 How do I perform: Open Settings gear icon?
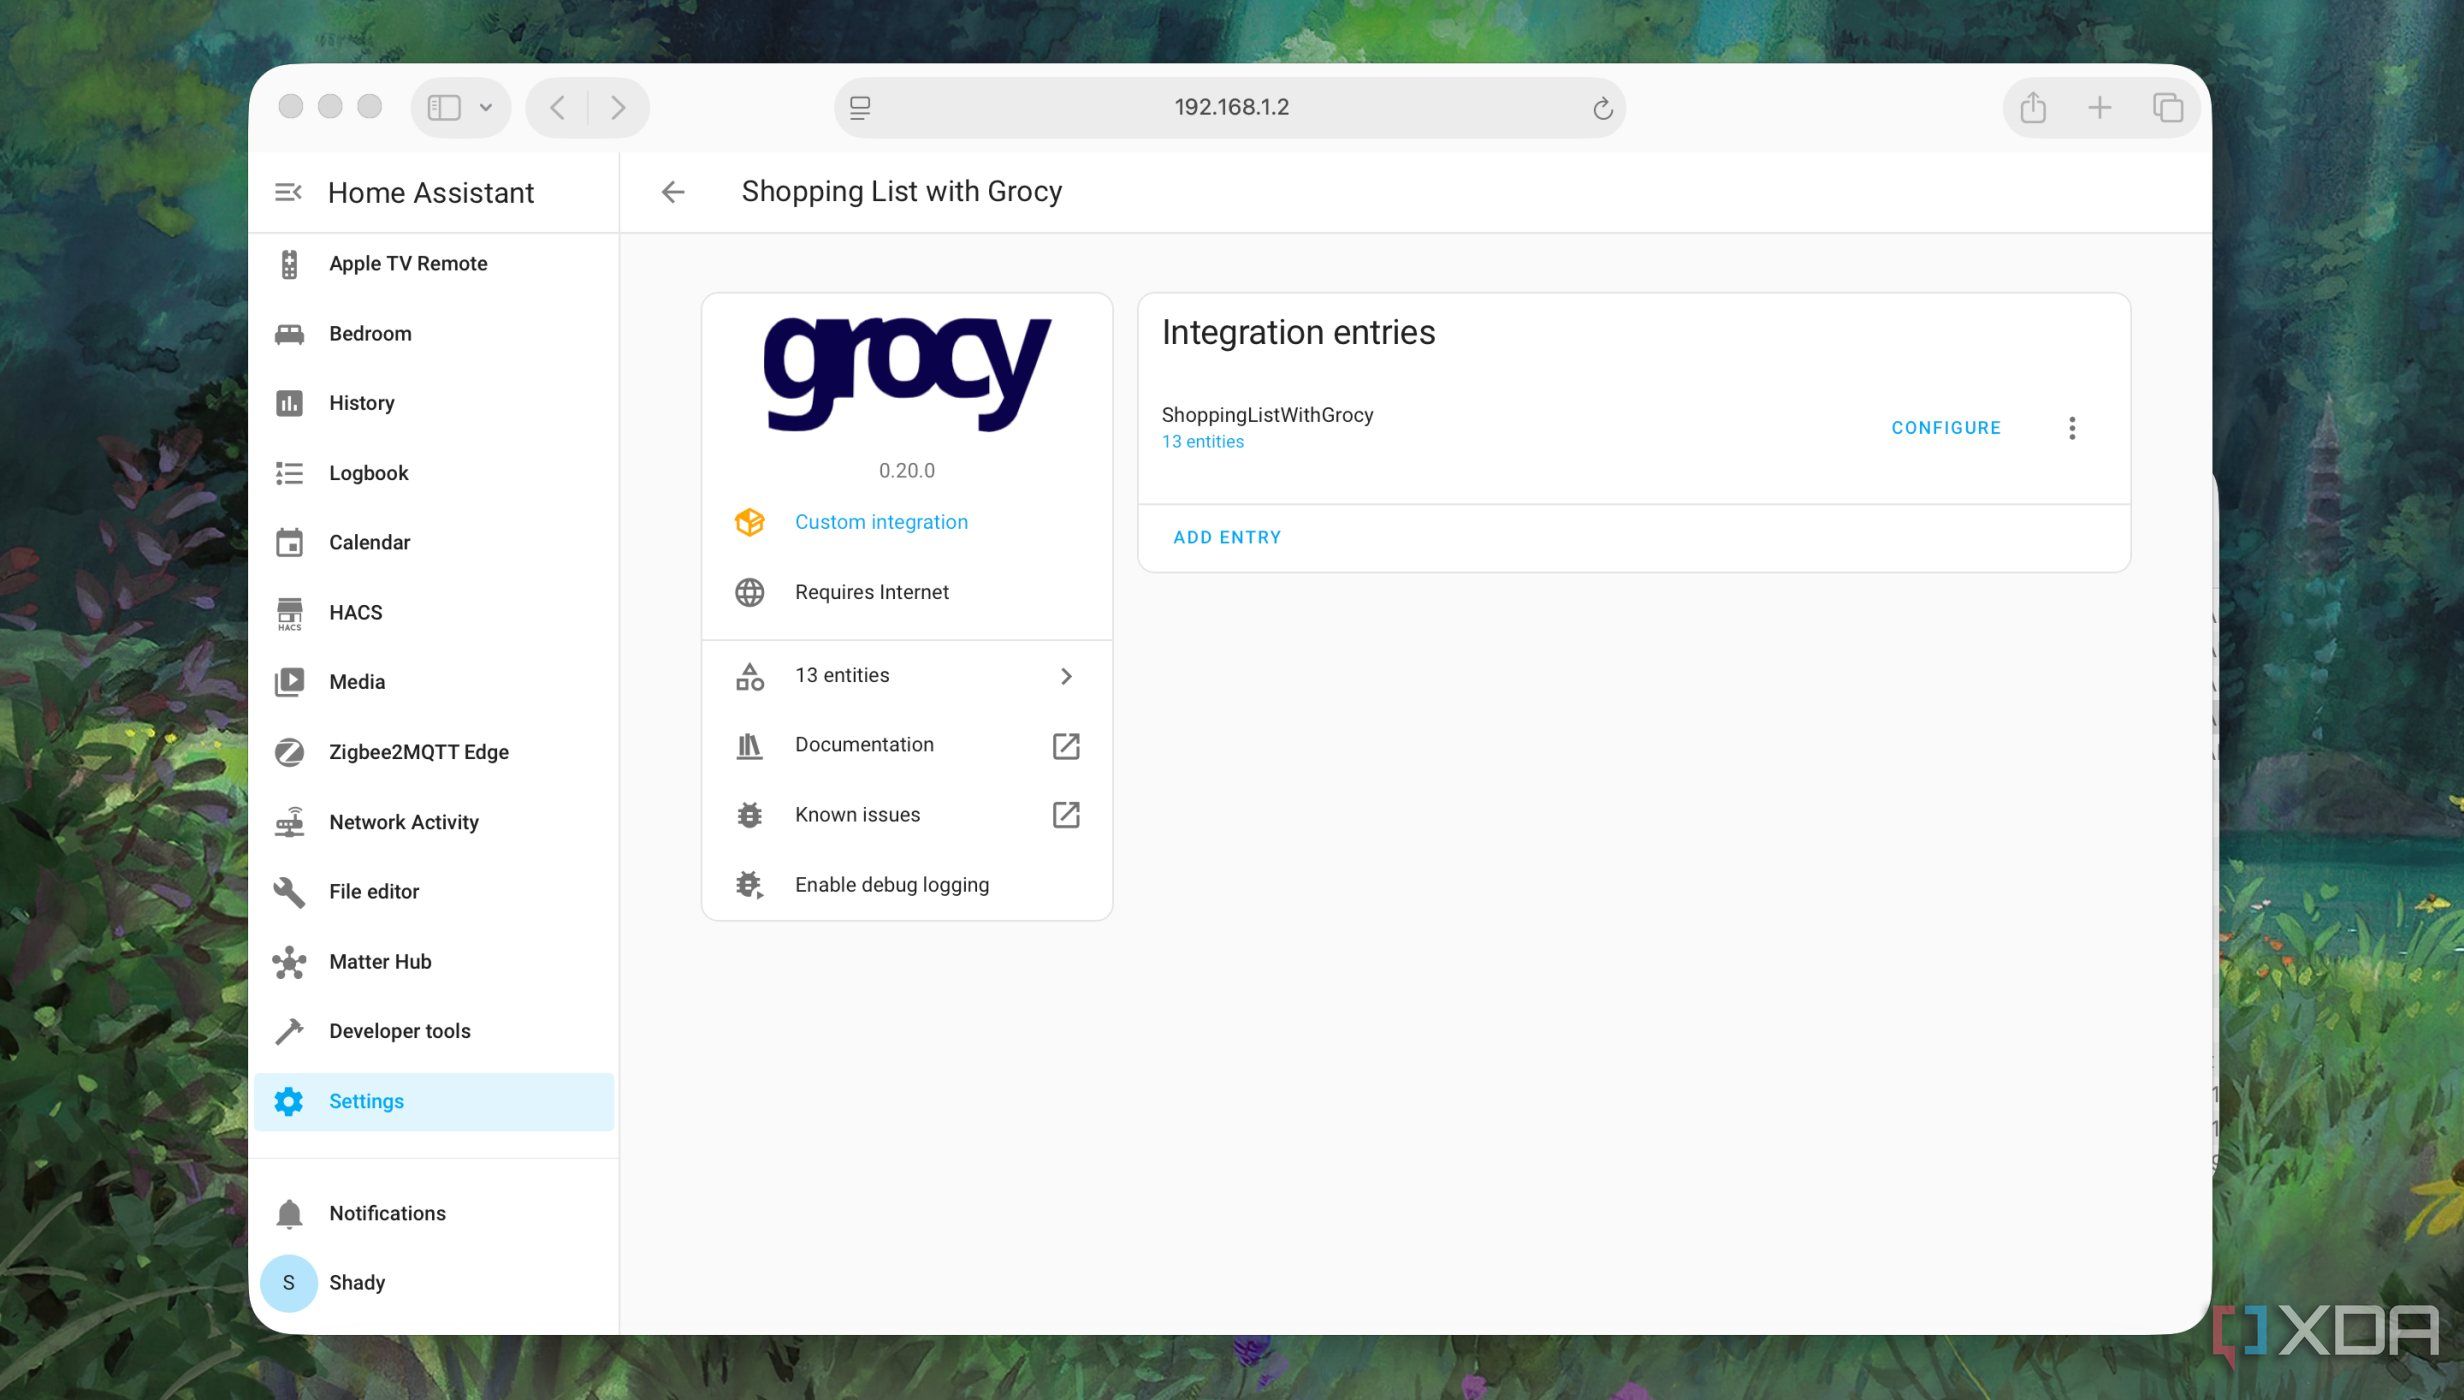click(x=289, y=1101)
